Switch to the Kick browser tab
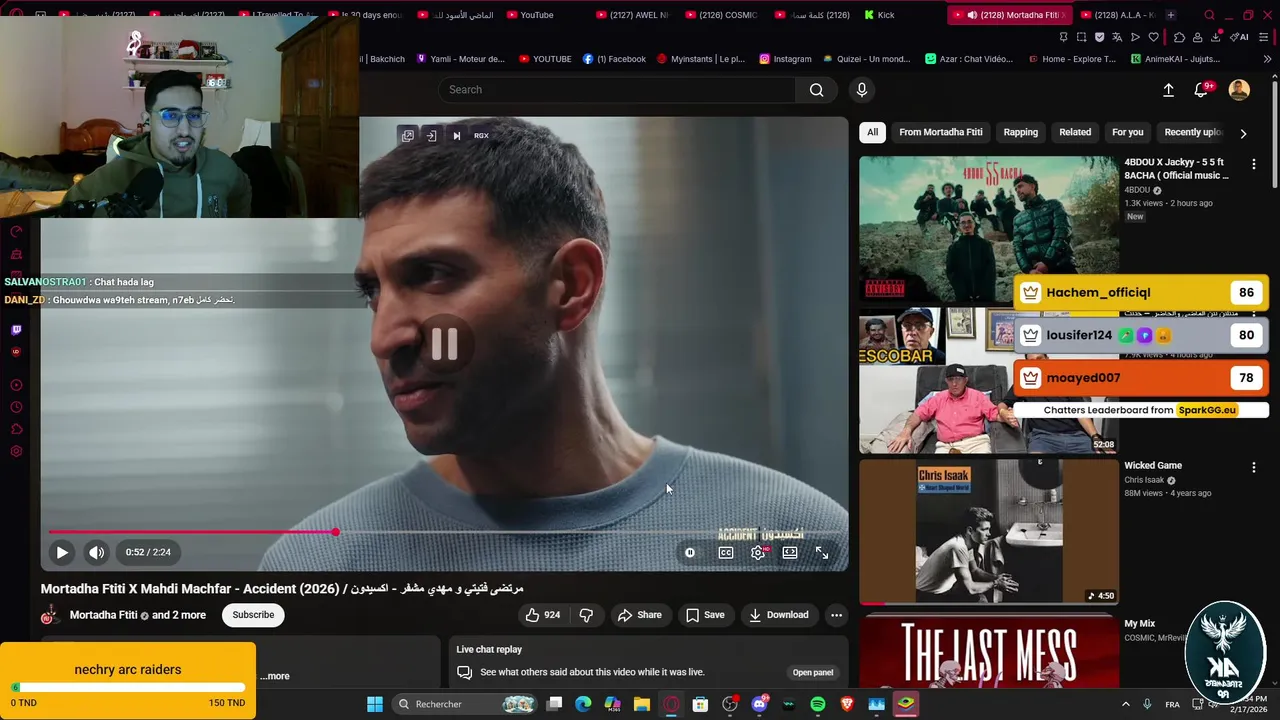1280x720 pixels. (x=885, y=15)
